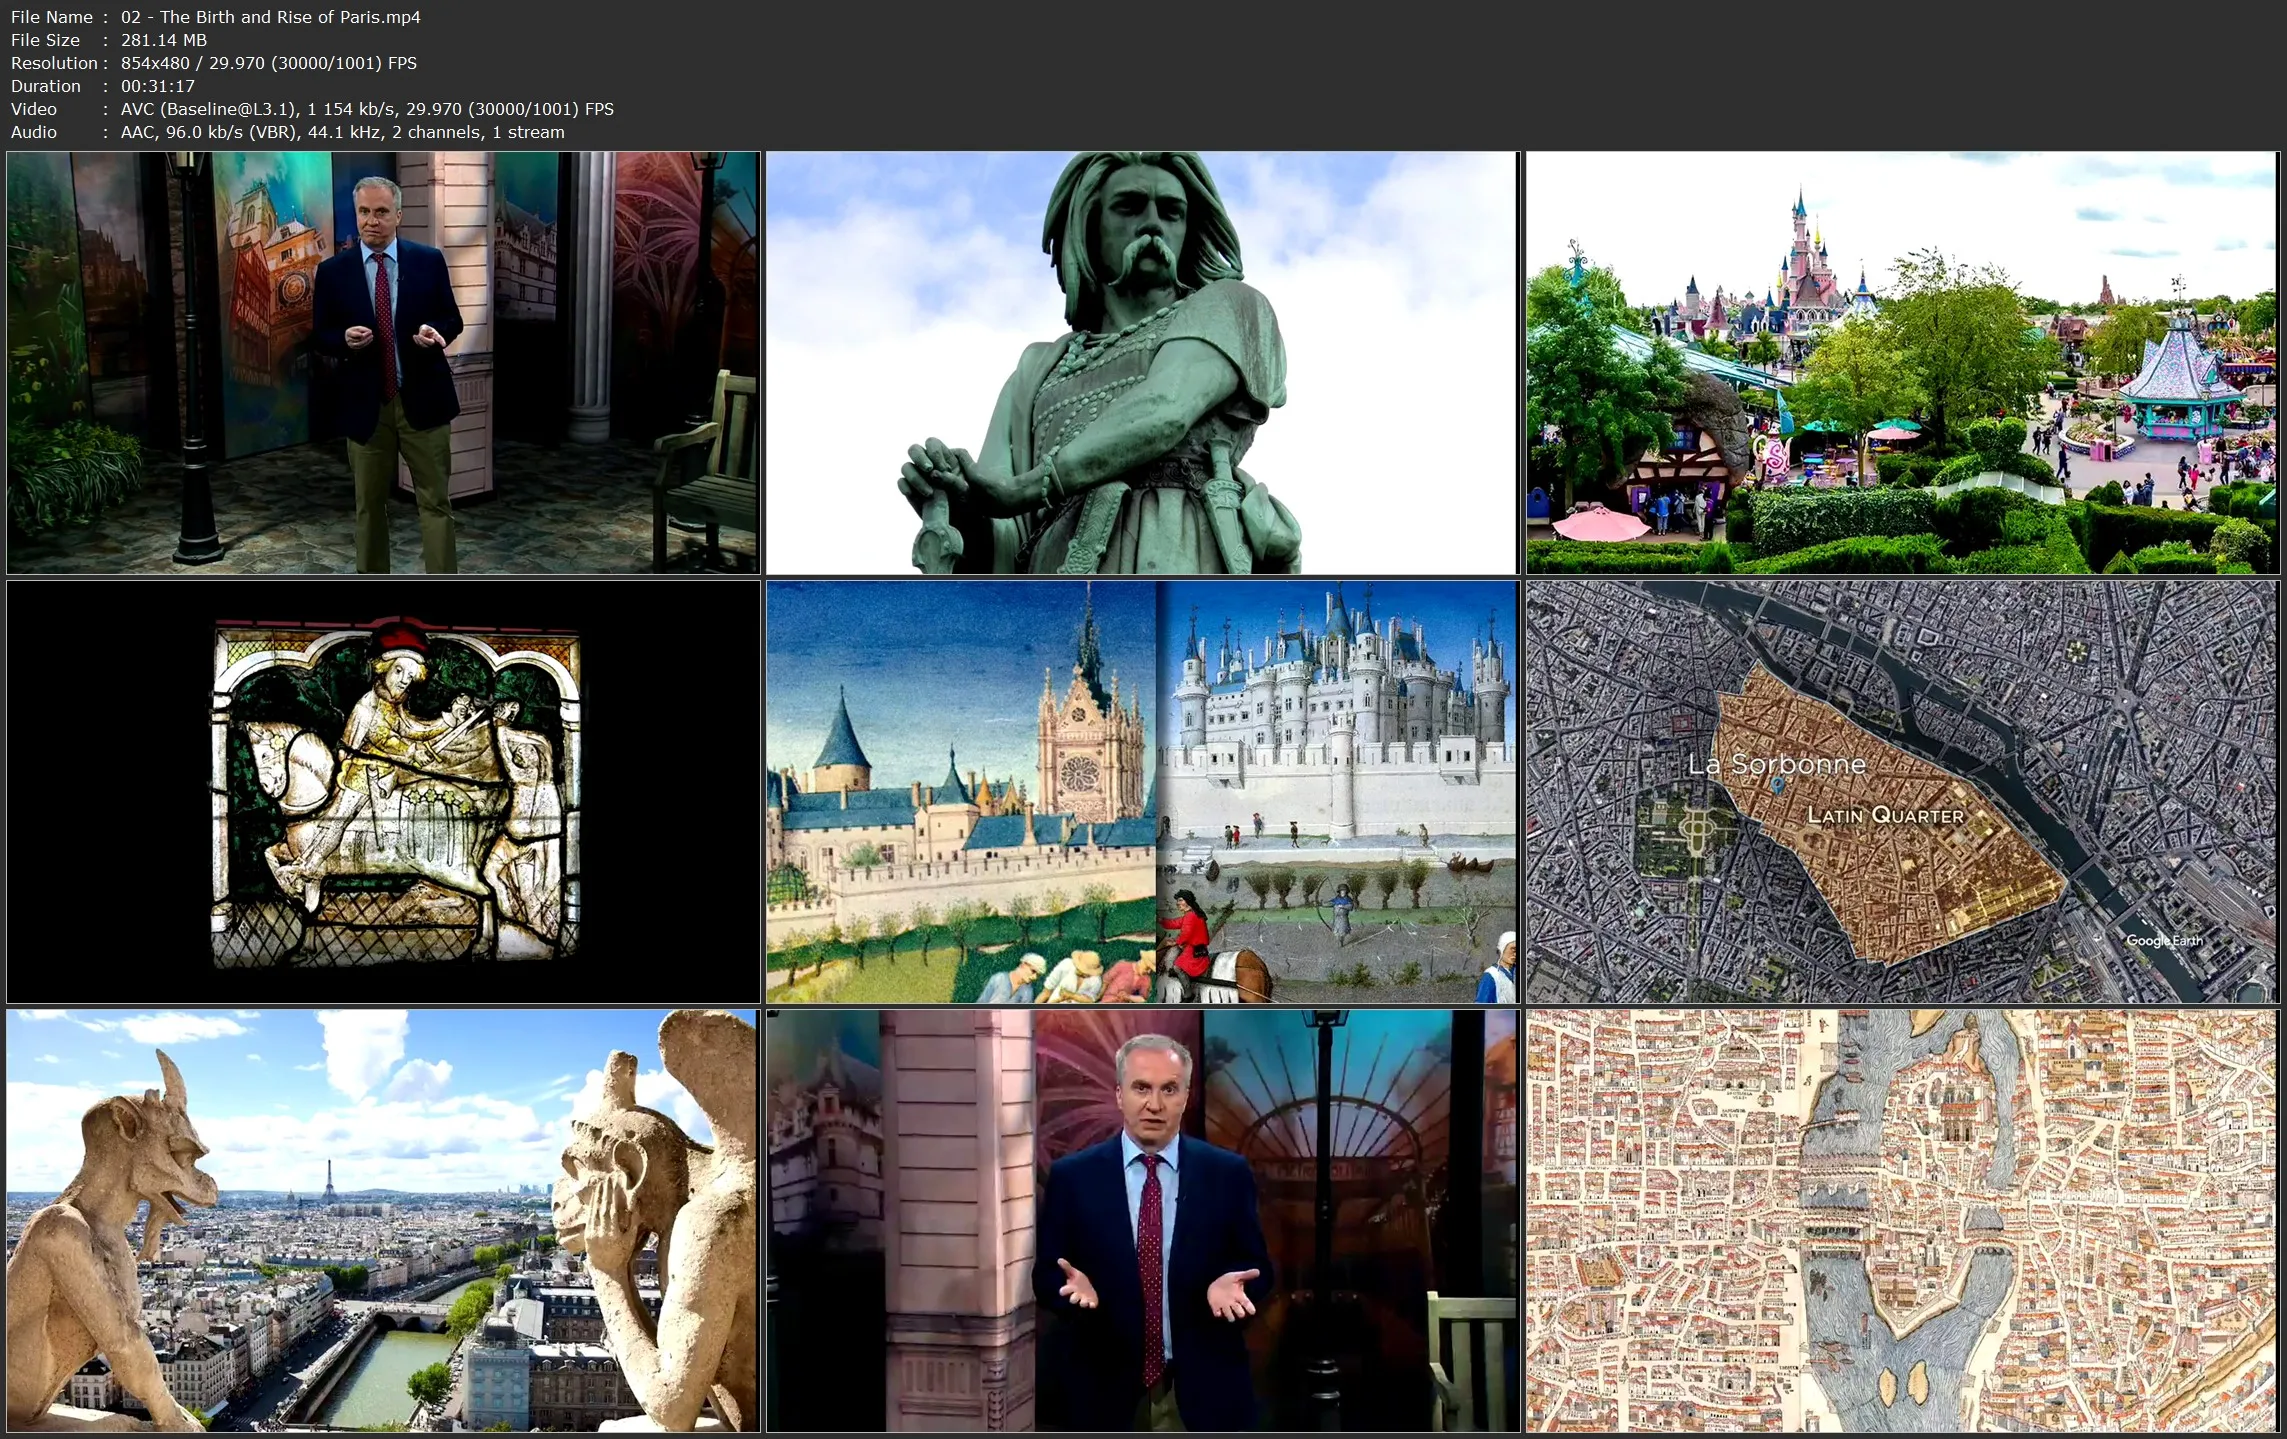Click the 'Video' label
The width and height of the screenshot is (2287, 1439).
click(x=34, y=109)
